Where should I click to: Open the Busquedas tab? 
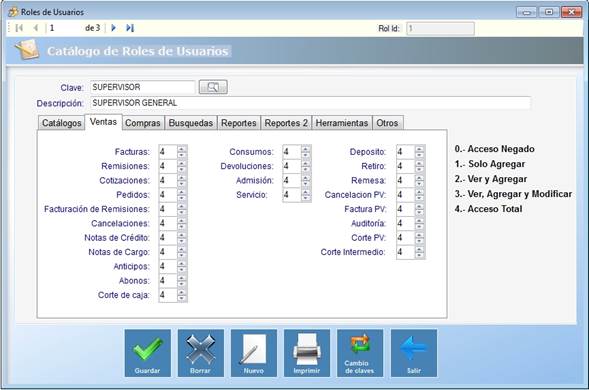click(x=191, y=123)
